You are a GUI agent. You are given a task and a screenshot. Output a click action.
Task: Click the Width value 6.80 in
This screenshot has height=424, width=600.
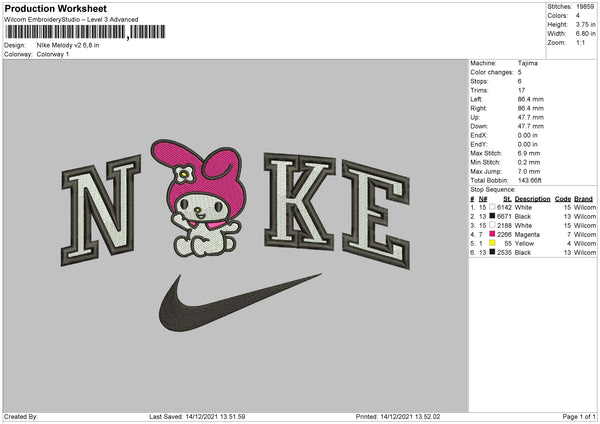[x=585, y=34]
